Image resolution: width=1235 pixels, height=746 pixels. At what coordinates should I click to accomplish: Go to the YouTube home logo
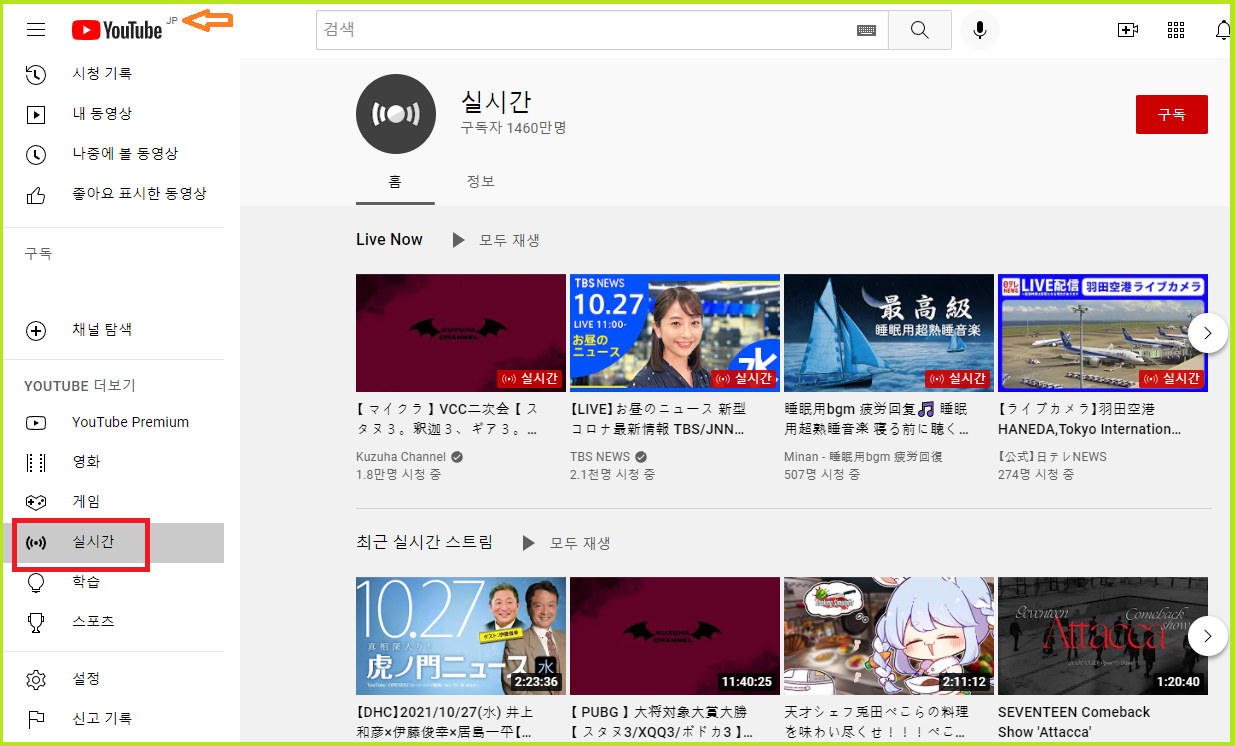(x=117, y=30)
